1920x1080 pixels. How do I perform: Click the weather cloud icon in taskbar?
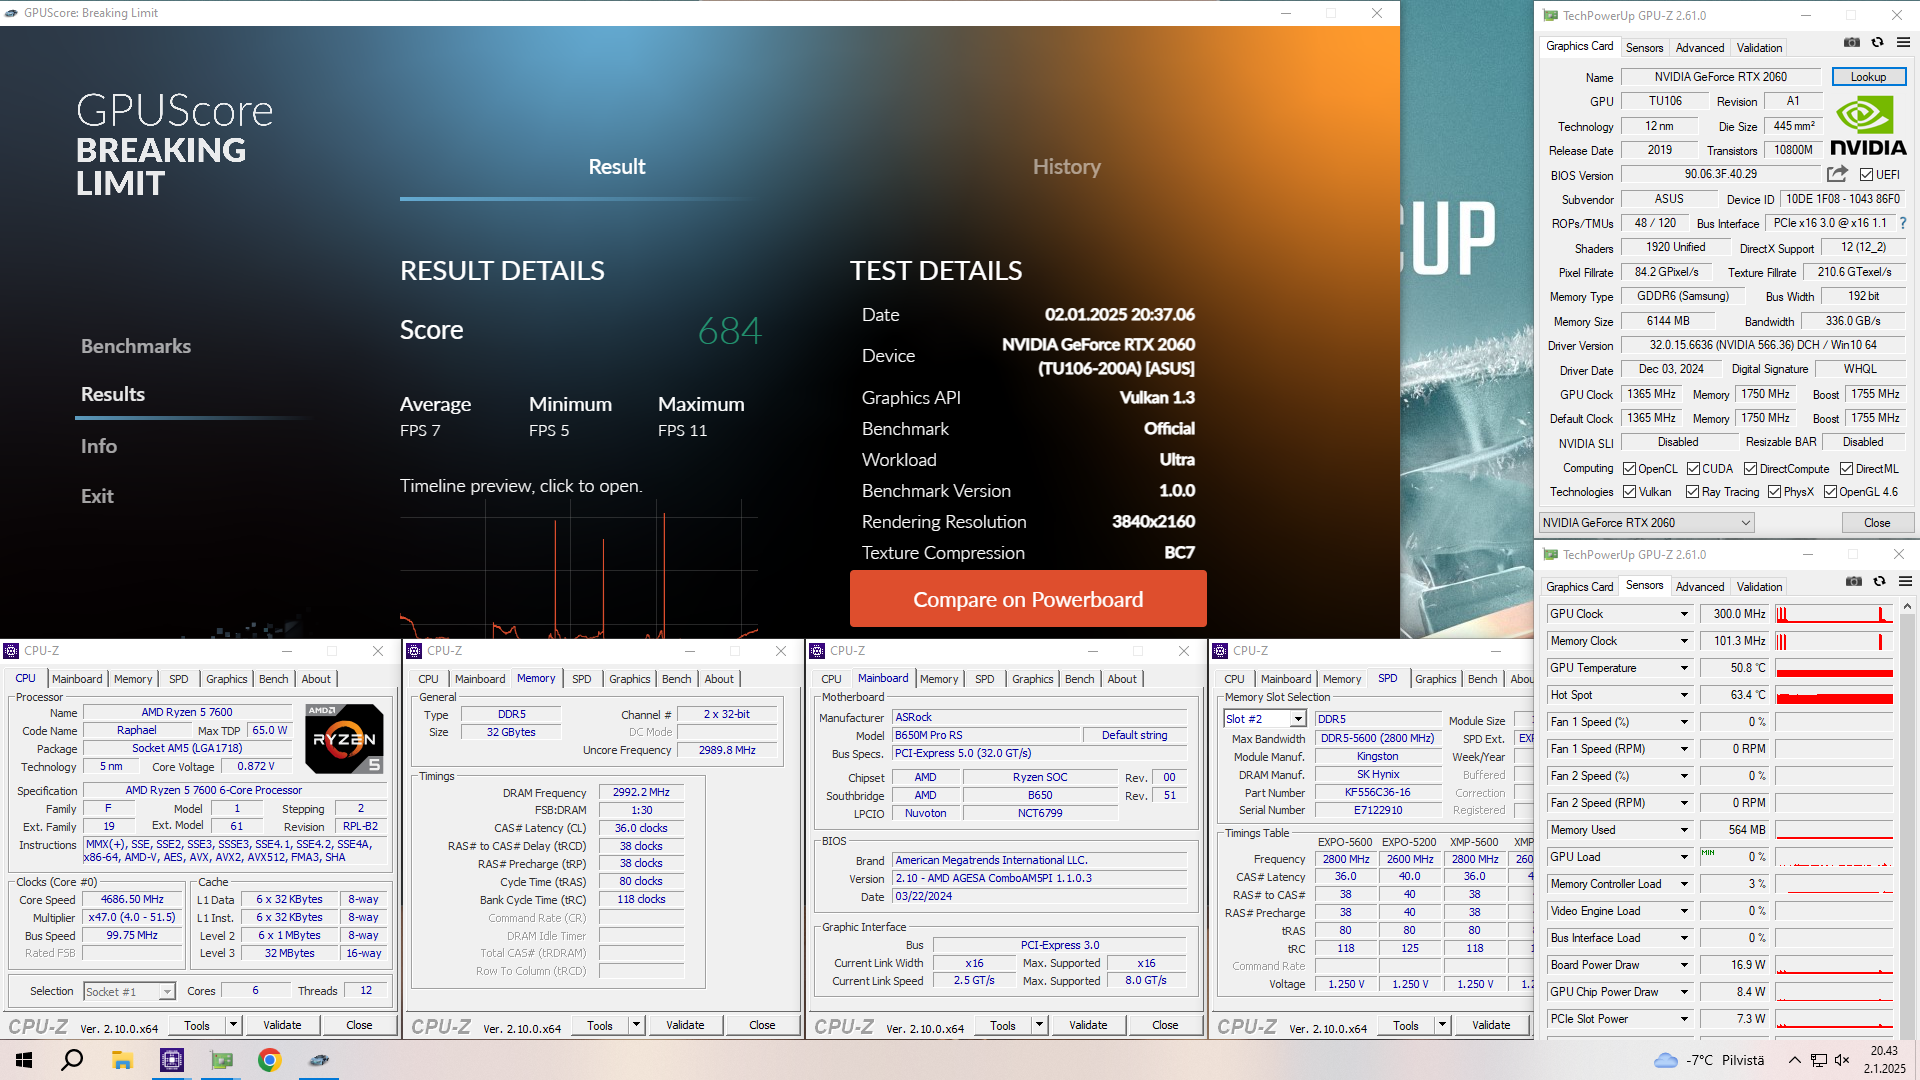click(x=1666, y=1060)
